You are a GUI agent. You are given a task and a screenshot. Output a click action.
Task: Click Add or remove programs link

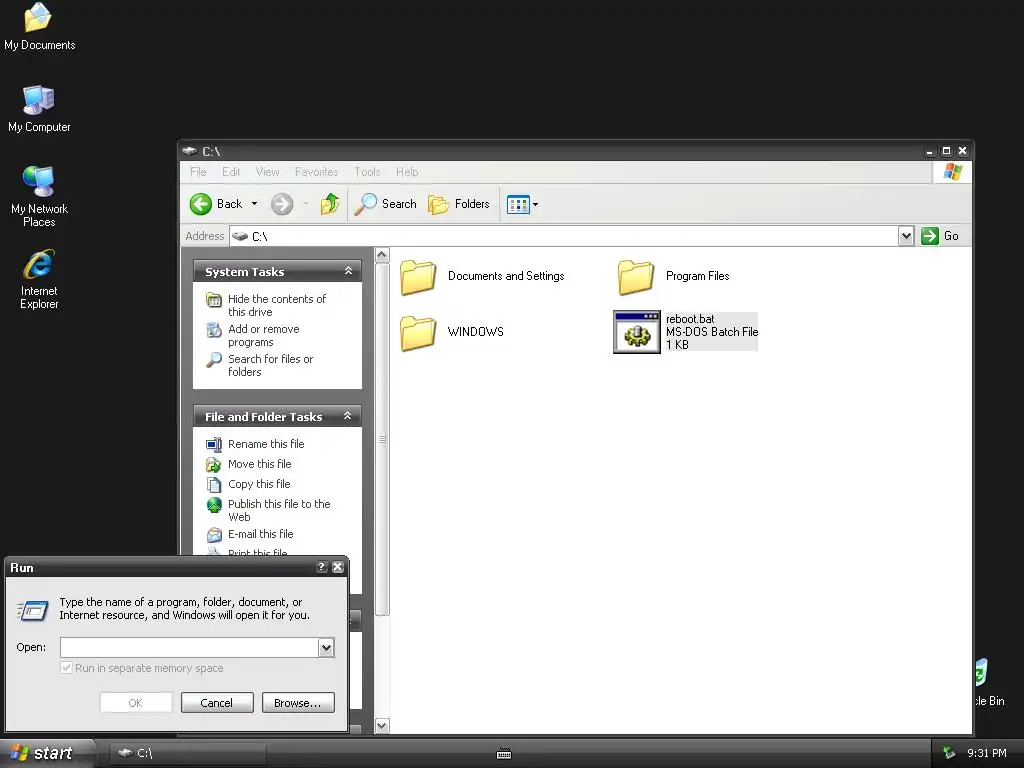[263, 336]
